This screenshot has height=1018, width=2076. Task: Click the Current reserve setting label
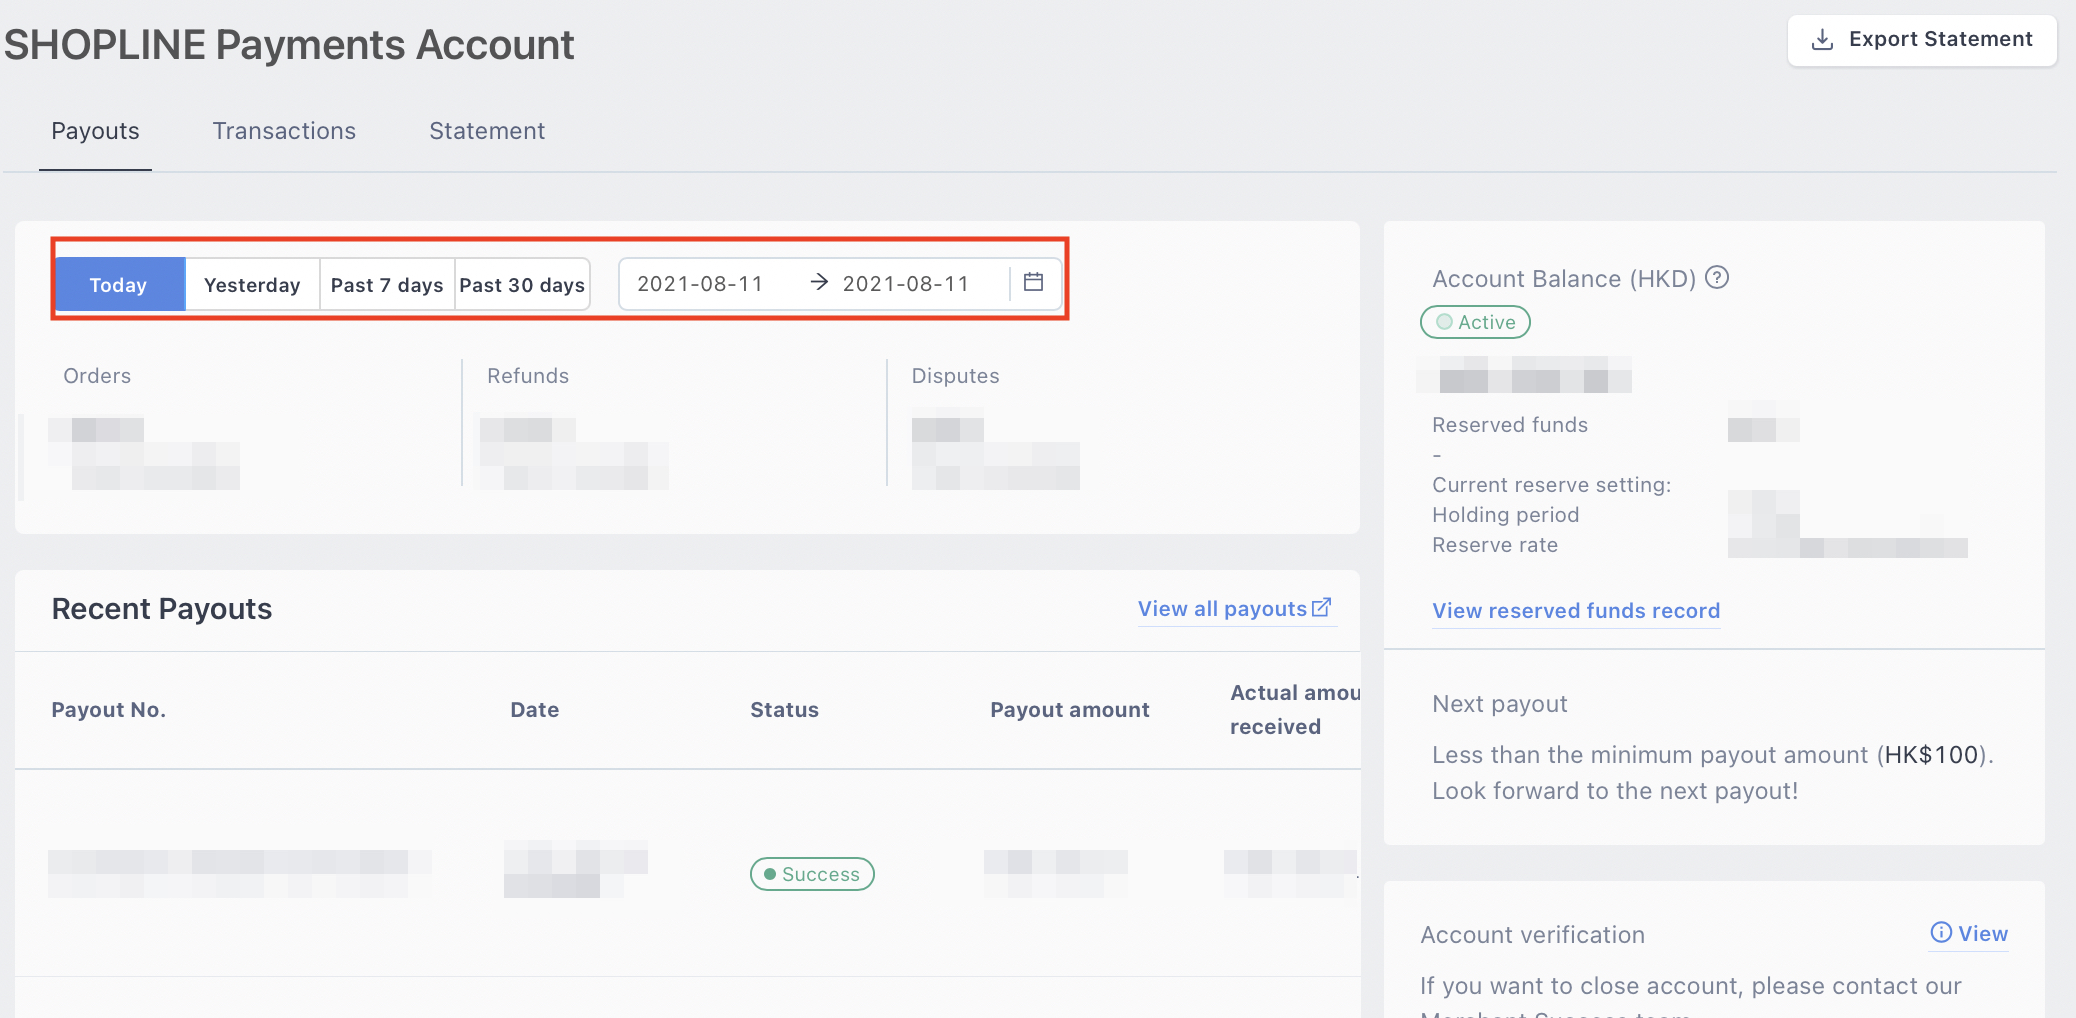coord(1552,485)
